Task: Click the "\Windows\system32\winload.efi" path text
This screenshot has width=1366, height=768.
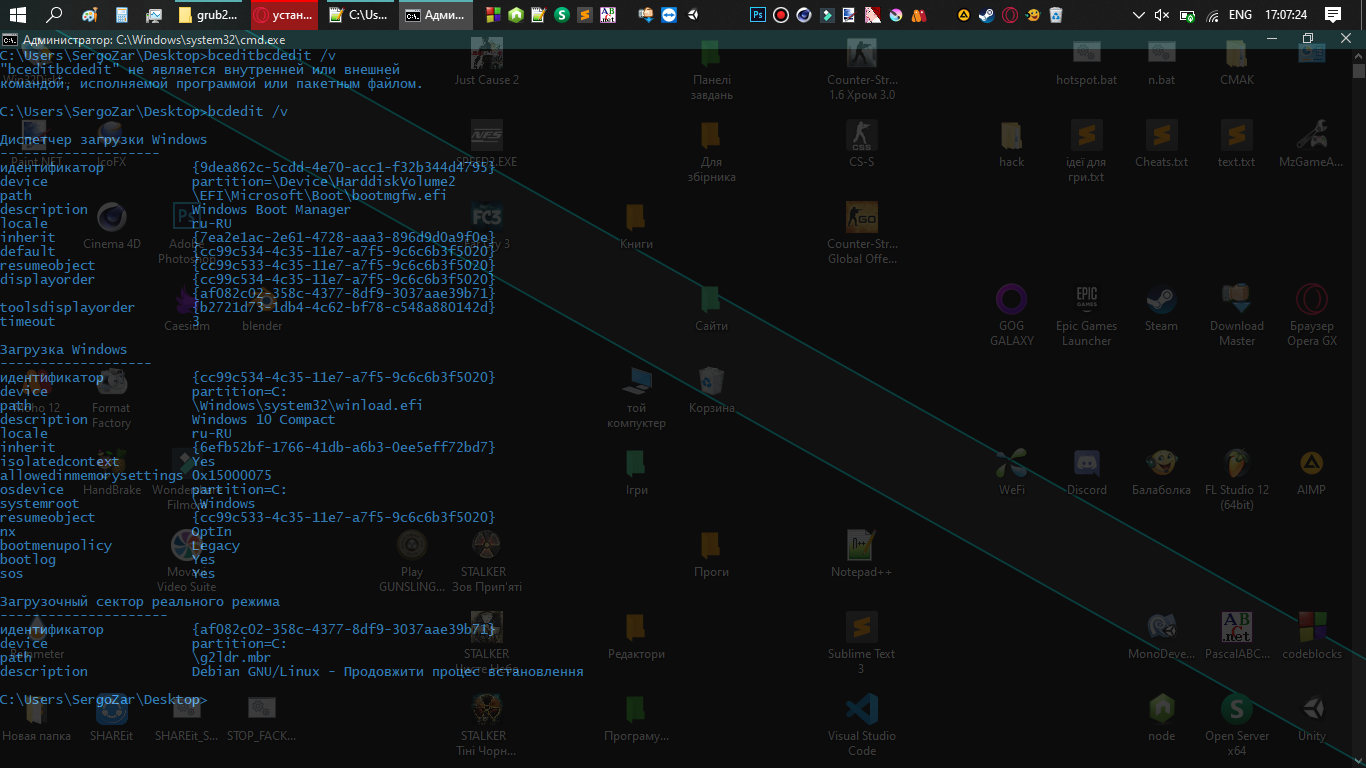Action: (x=307, y=406)
